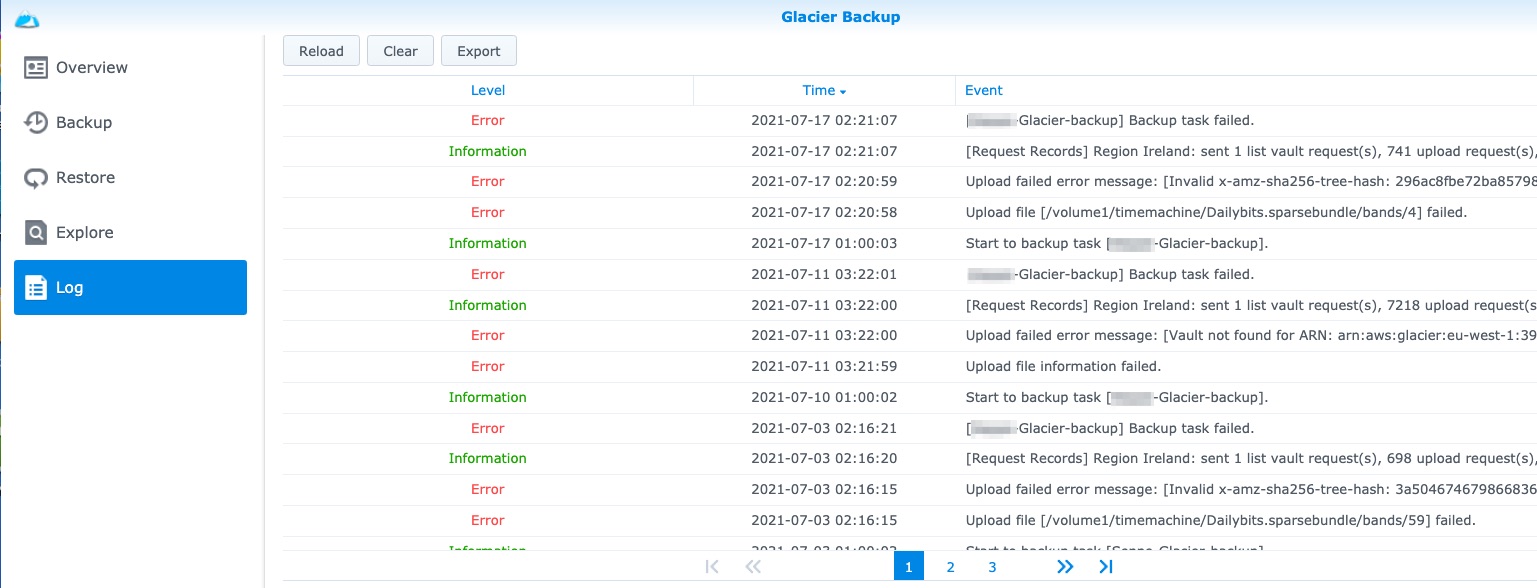Click the Log document icon

36,288
